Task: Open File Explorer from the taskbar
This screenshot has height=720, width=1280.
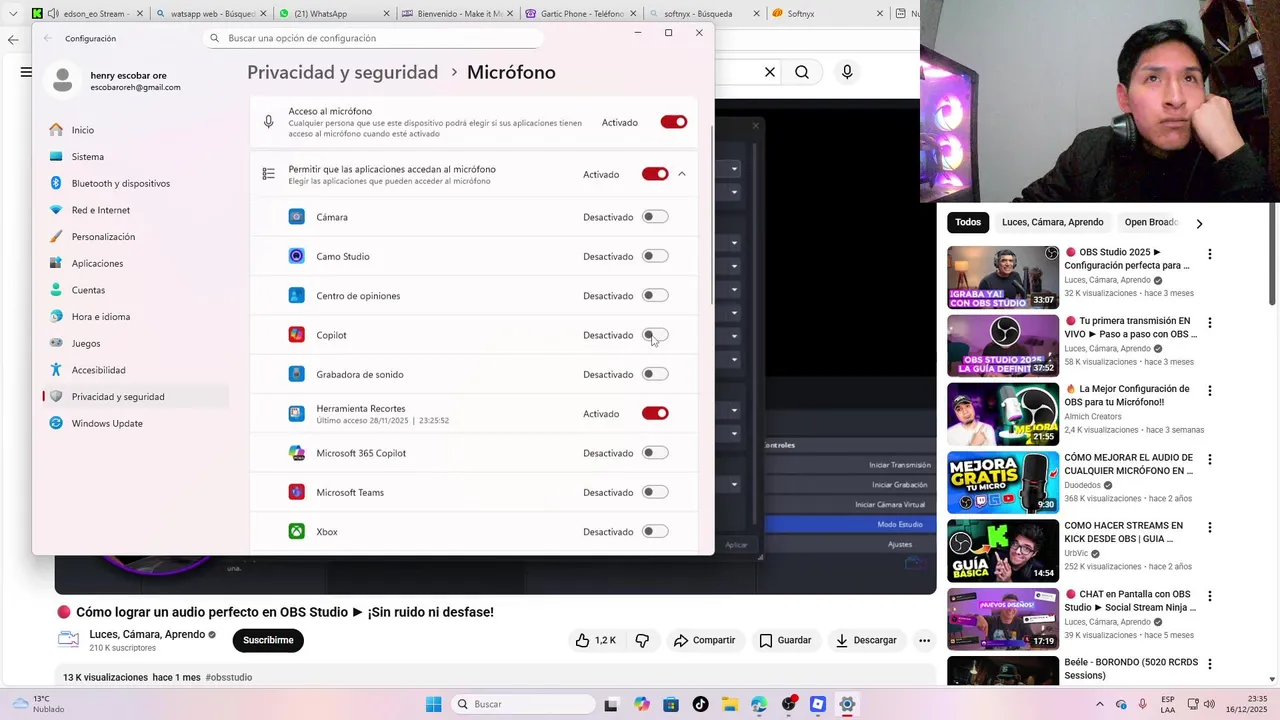Action: [x=730, y=704]
